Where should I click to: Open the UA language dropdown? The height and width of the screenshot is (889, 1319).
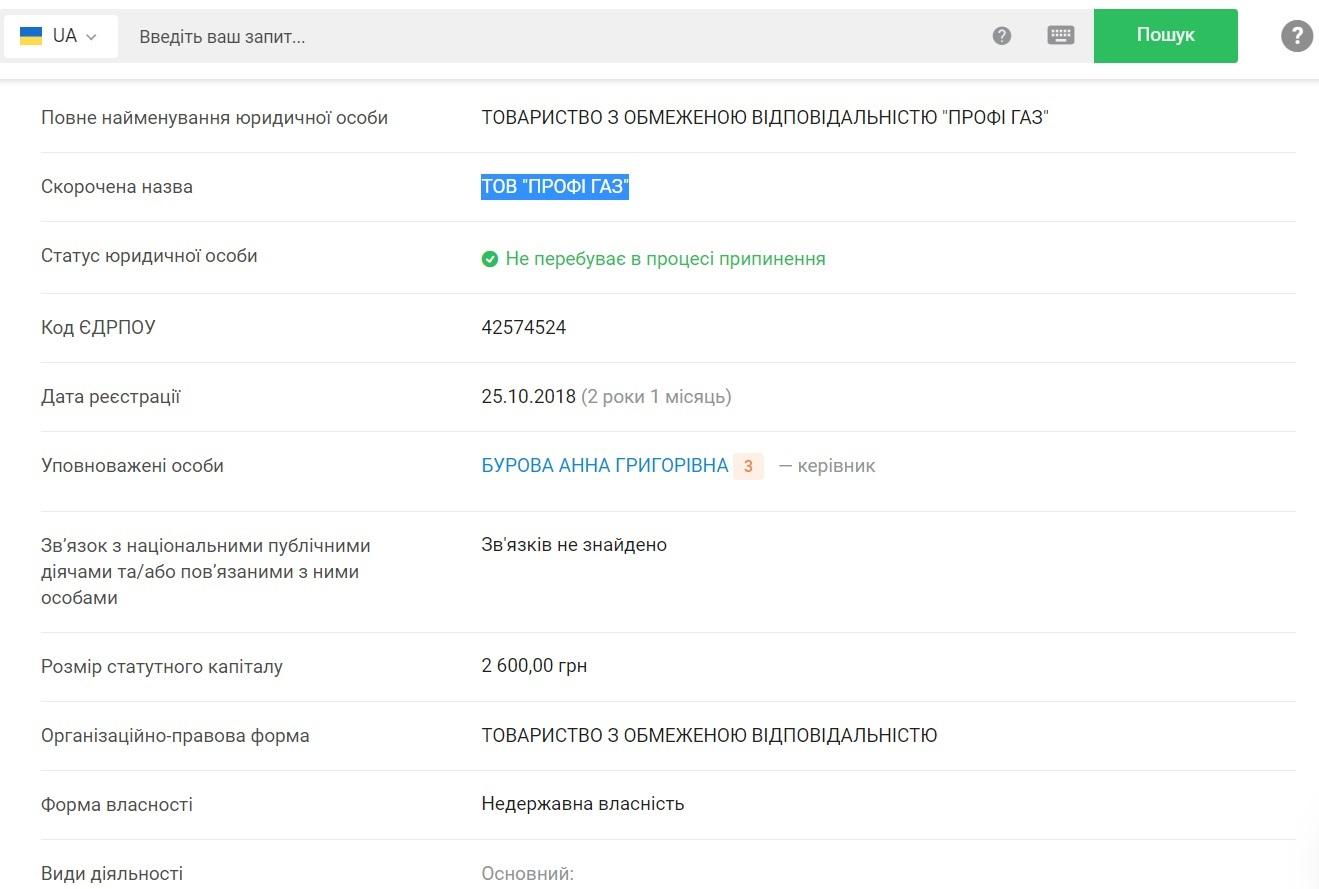(x=60, y=36)
